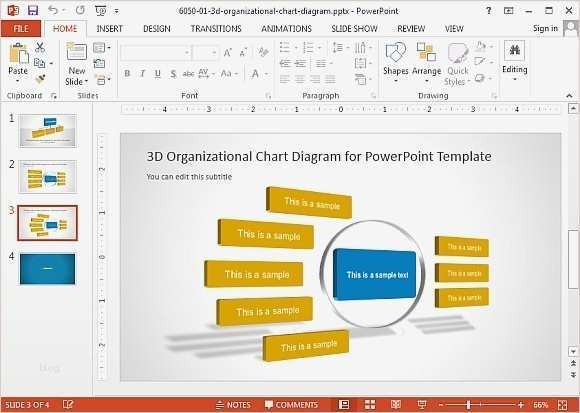
Task: Select the Format Painter brush icon
Action: coord(40,79)
